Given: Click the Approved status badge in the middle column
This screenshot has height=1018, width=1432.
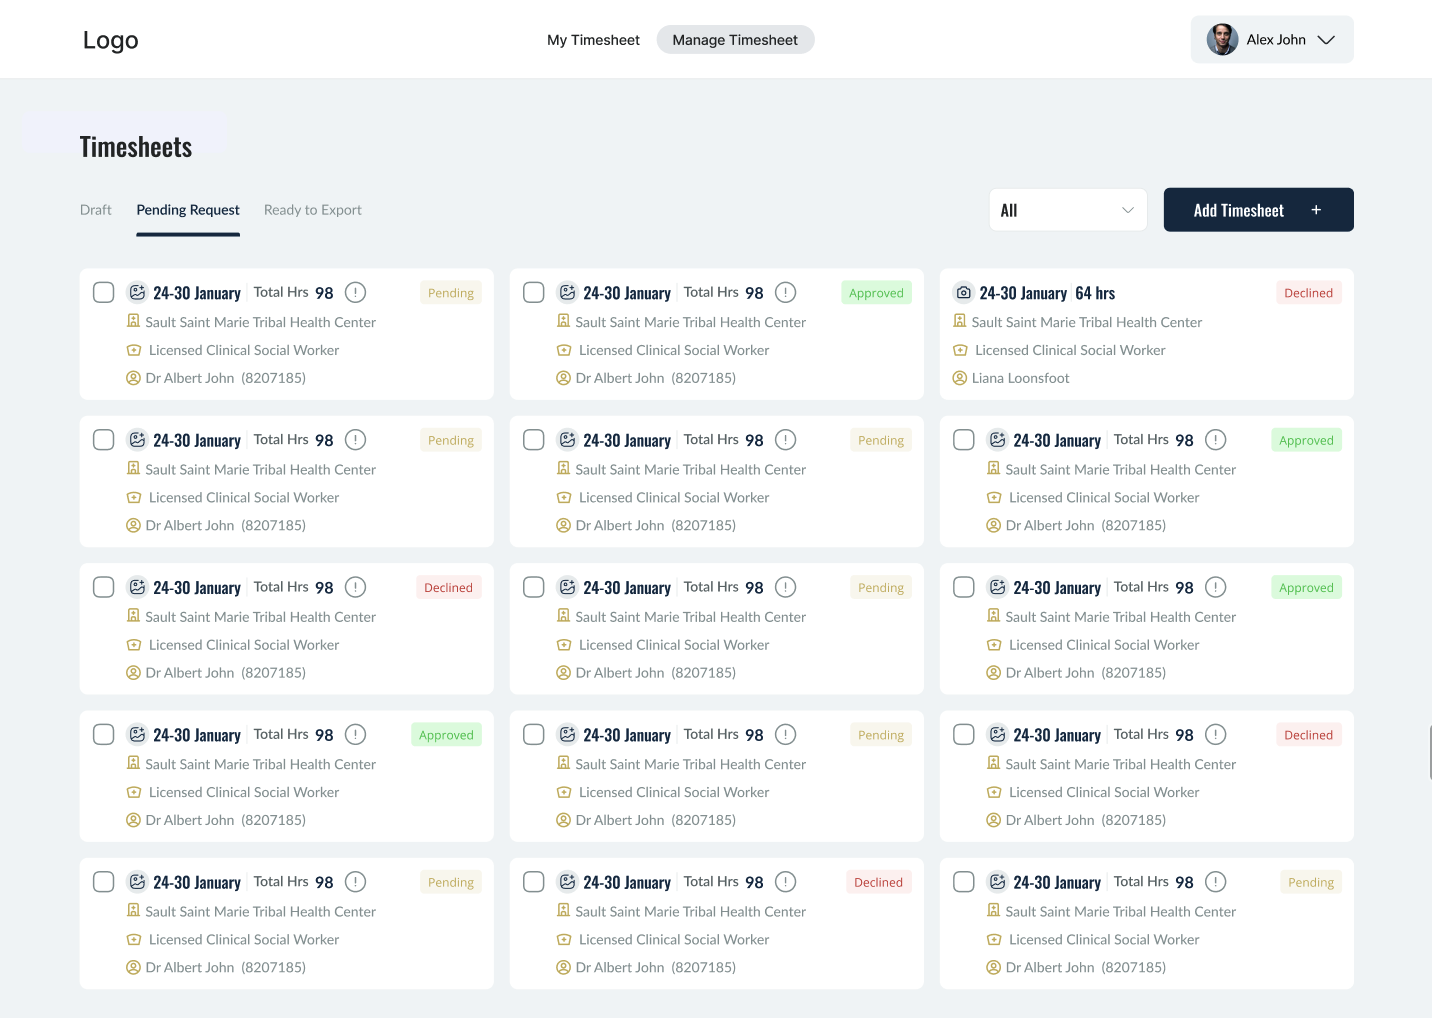Looking at the screenshot, I should (x=876, y=292).
